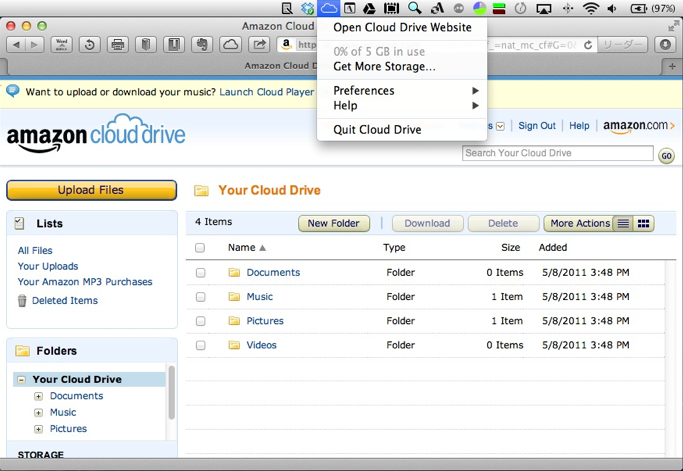Expand the Music tree node
Image resolution: width=683 pixels, height=471 pixels.
(x=38, y=413)
